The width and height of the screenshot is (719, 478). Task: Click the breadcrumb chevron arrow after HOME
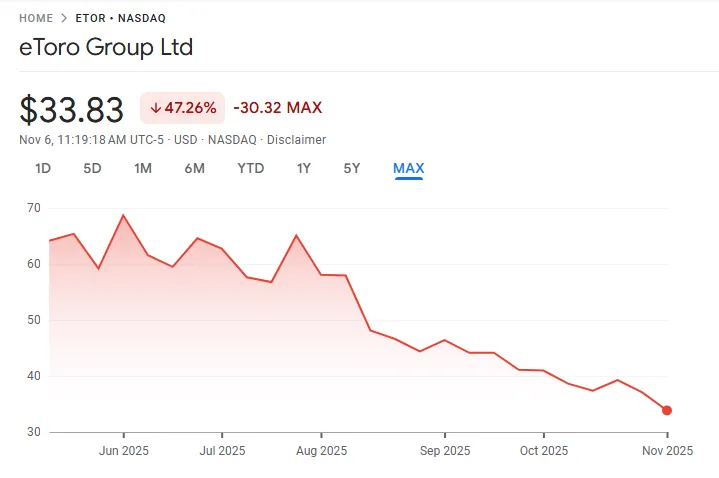point(64,18)
